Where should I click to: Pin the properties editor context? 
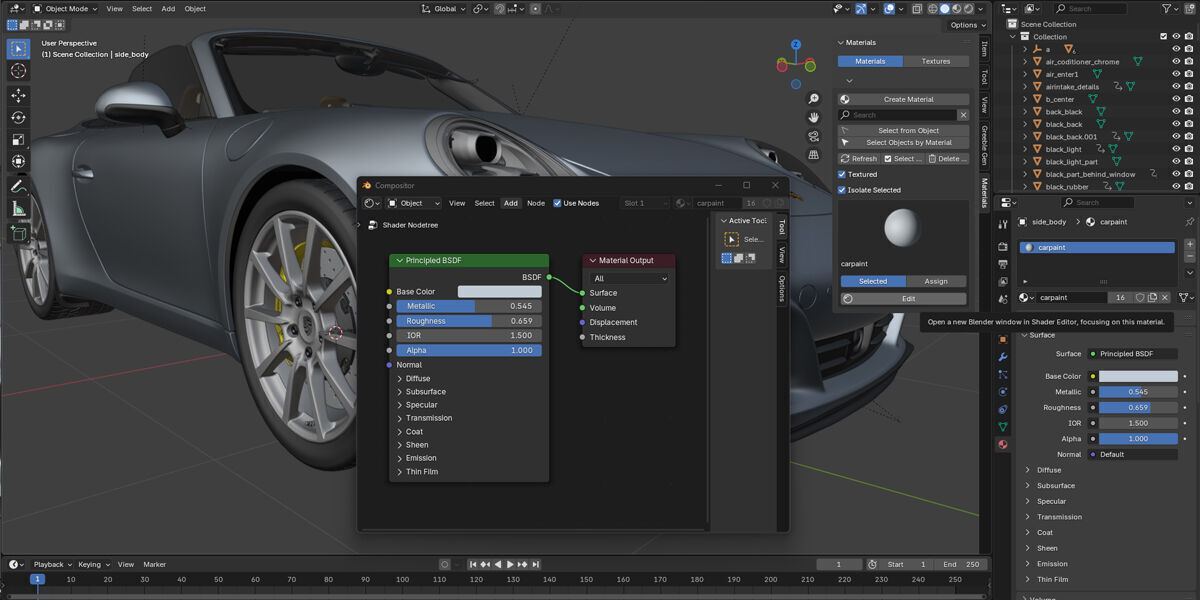point(1188,222)
